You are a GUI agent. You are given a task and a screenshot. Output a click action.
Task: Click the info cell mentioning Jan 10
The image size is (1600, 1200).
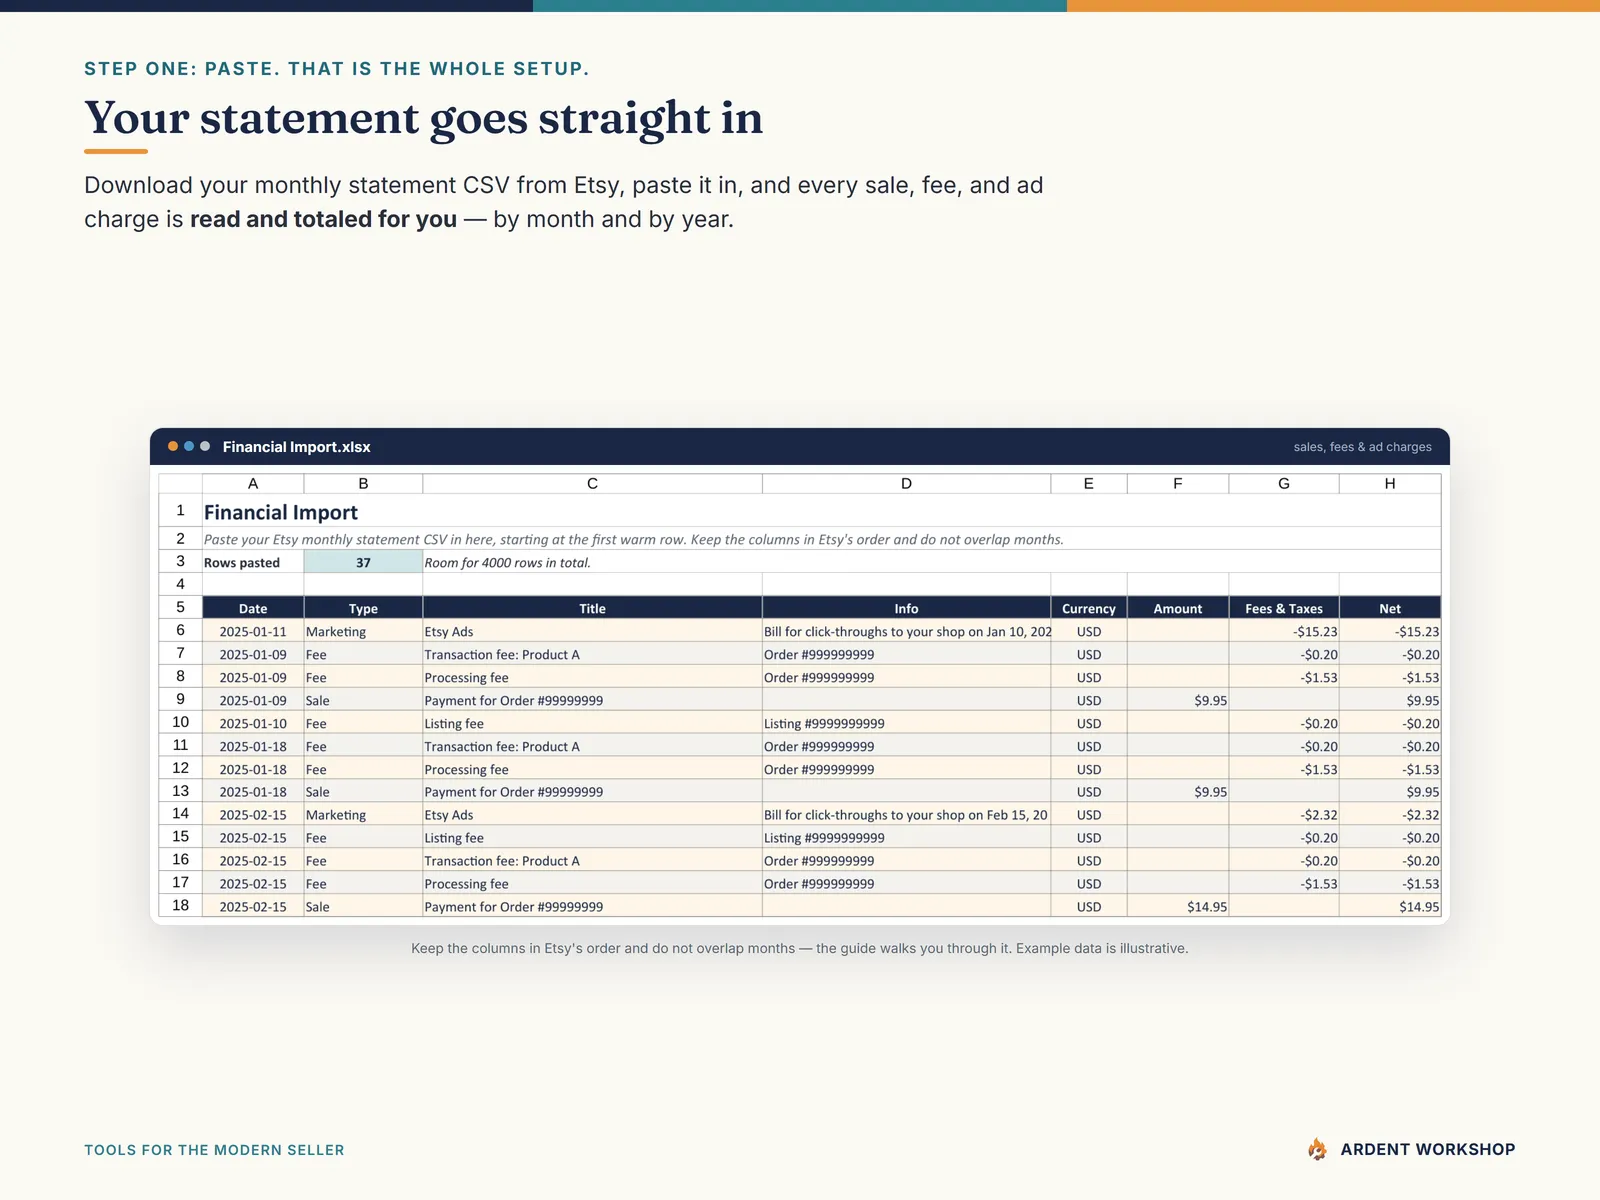tap(906, 631)
